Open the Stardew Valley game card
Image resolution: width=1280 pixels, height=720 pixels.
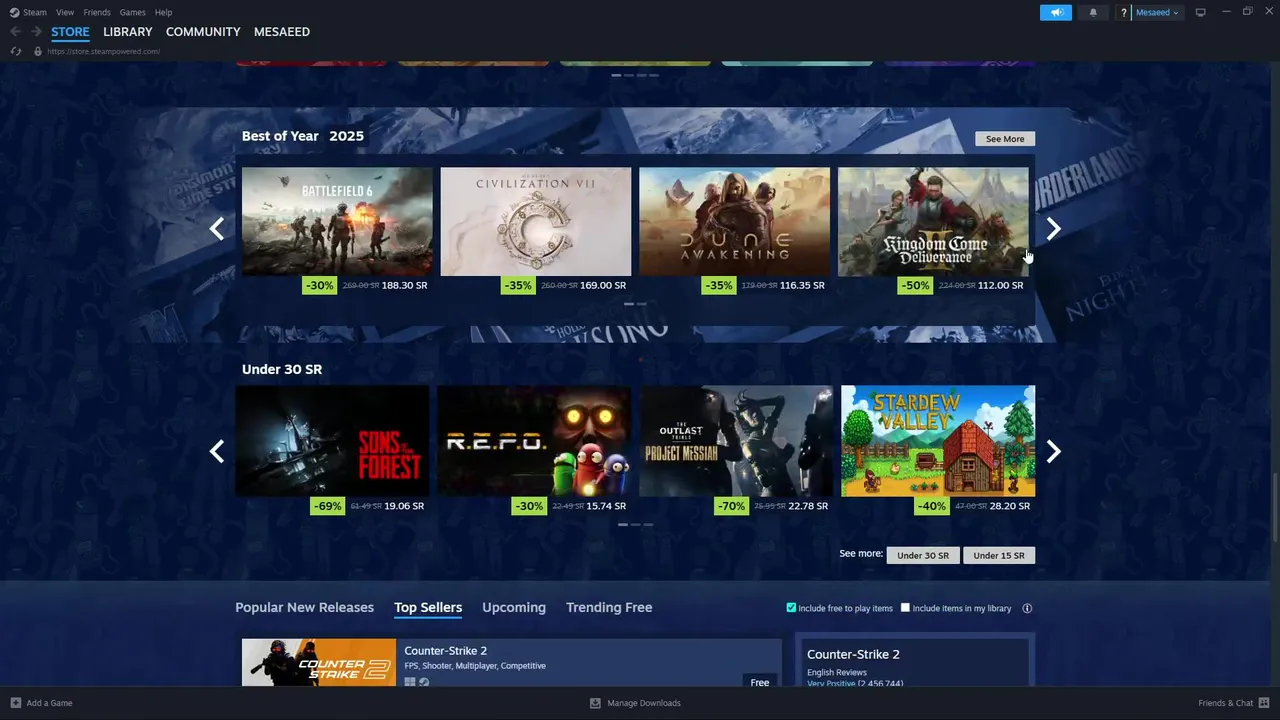(x=938, y=441)
